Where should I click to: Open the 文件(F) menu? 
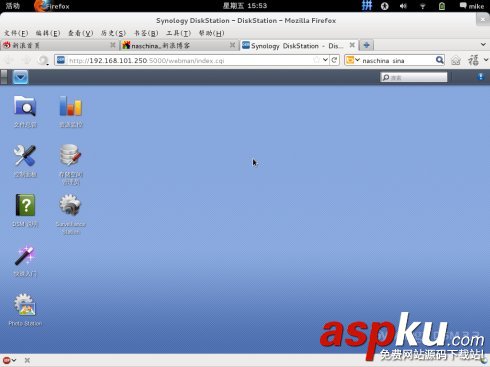pyautogui.click(x=16, y=33)
